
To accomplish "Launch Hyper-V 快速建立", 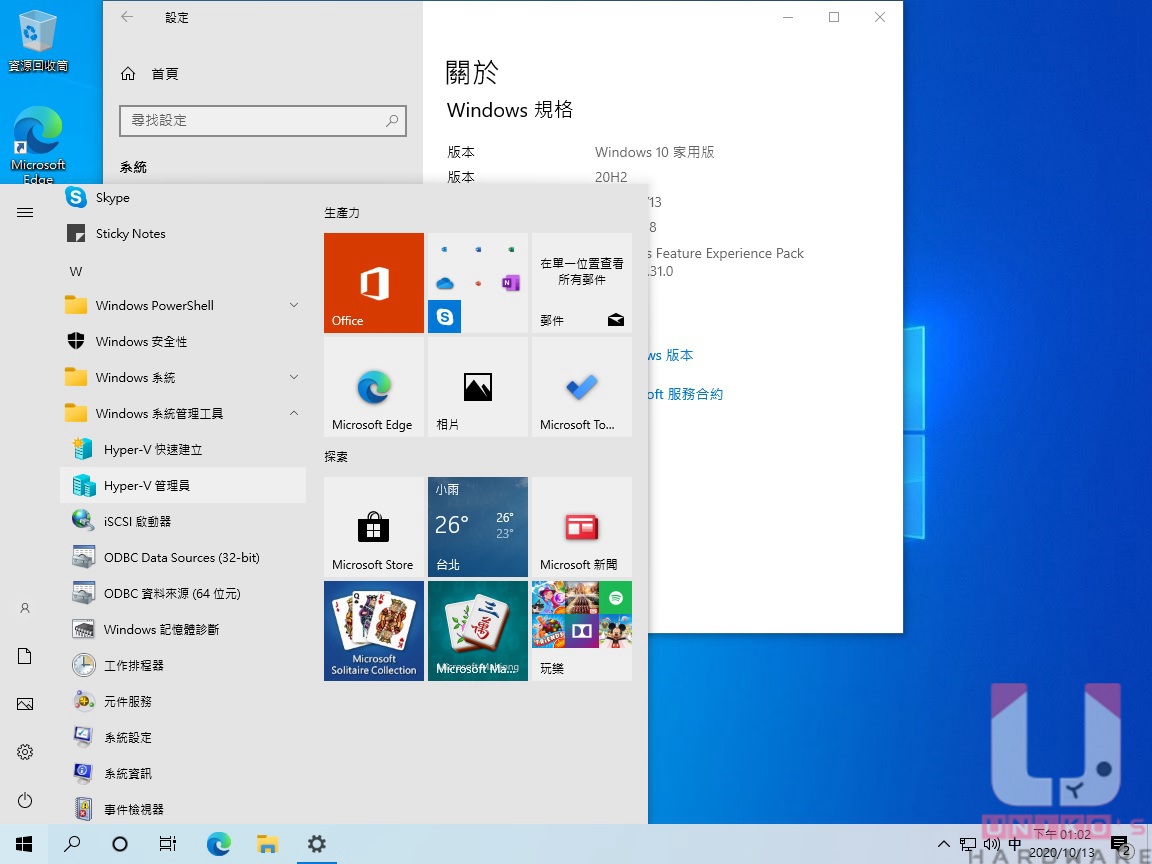I will click(182, 450).
